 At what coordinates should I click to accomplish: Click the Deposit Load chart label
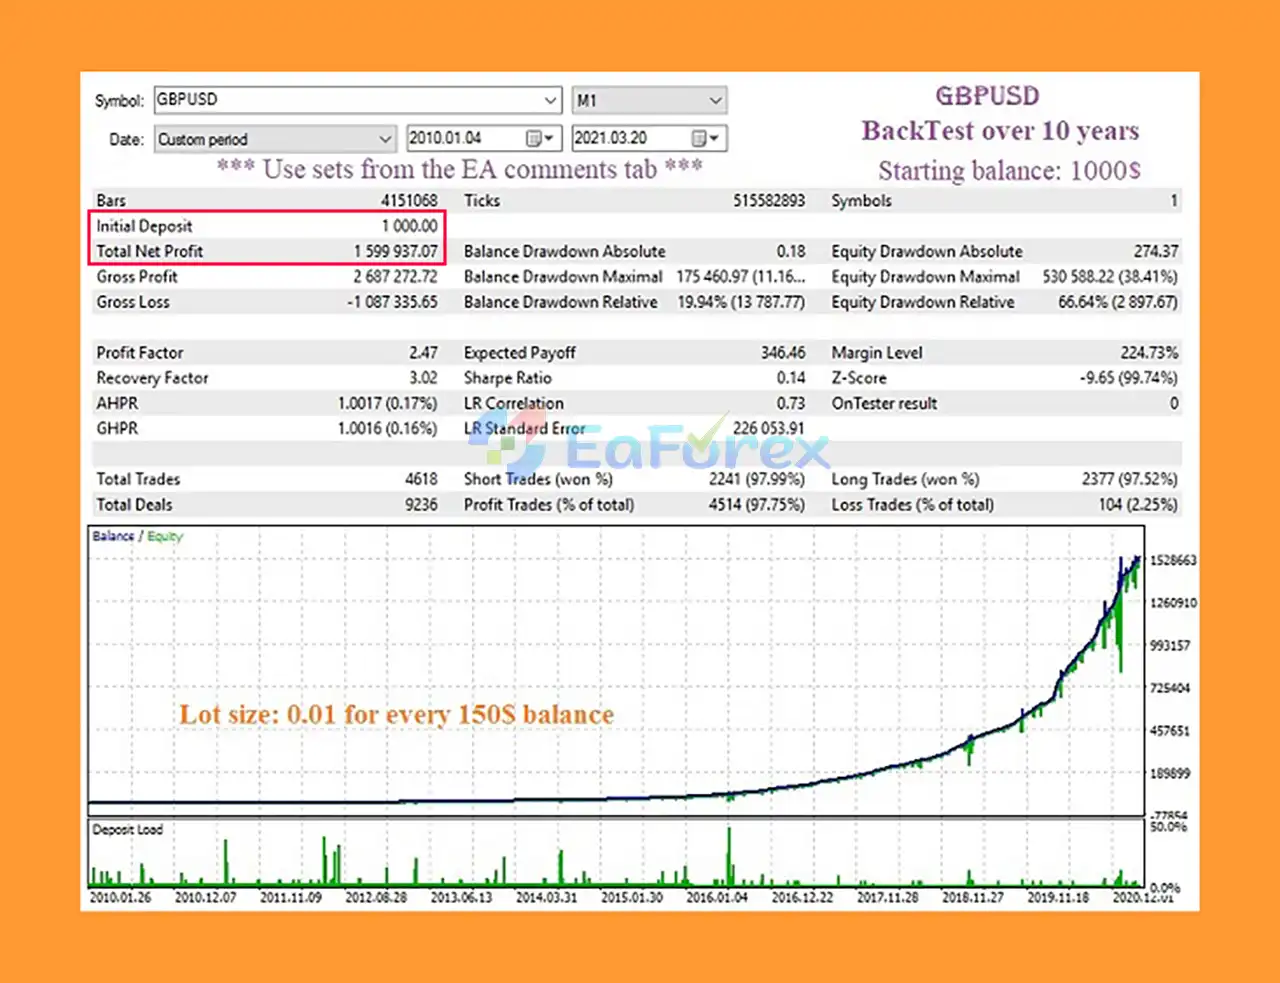tap(127, 829)
